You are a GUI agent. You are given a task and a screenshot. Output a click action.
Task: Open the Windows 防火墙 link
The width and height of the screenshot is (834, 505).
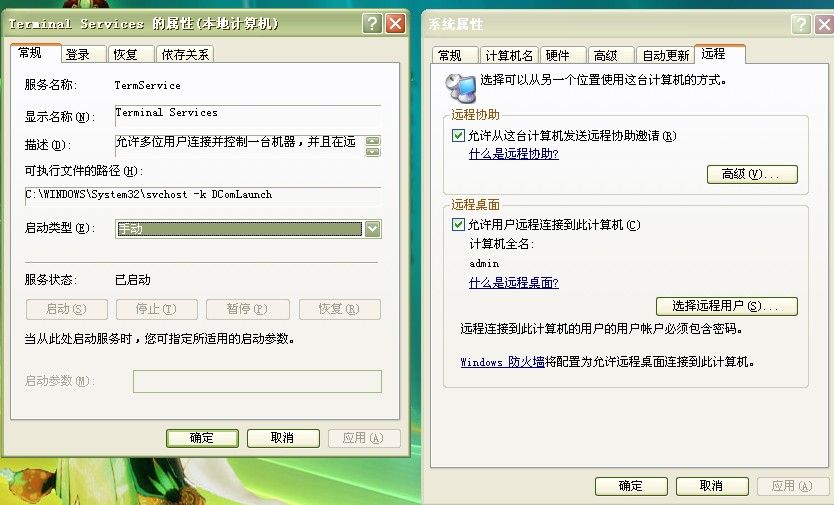click(502, 362)
